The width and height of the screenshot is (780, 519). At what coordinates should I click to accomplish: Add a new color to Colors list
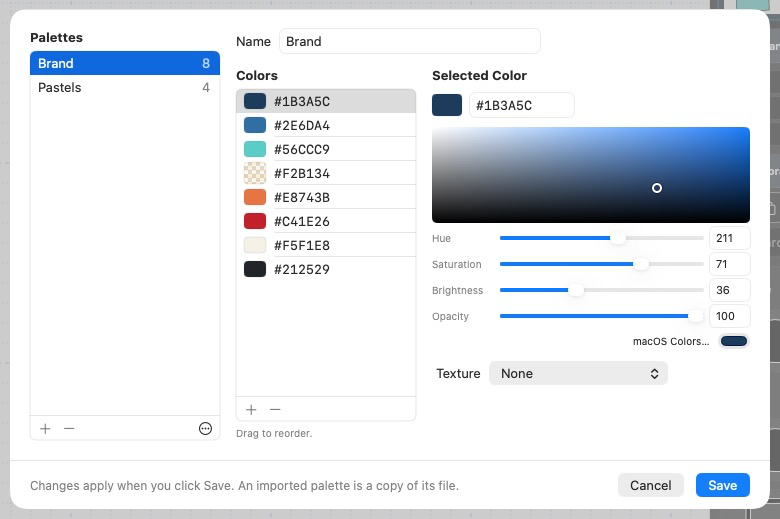coord(251,410)
